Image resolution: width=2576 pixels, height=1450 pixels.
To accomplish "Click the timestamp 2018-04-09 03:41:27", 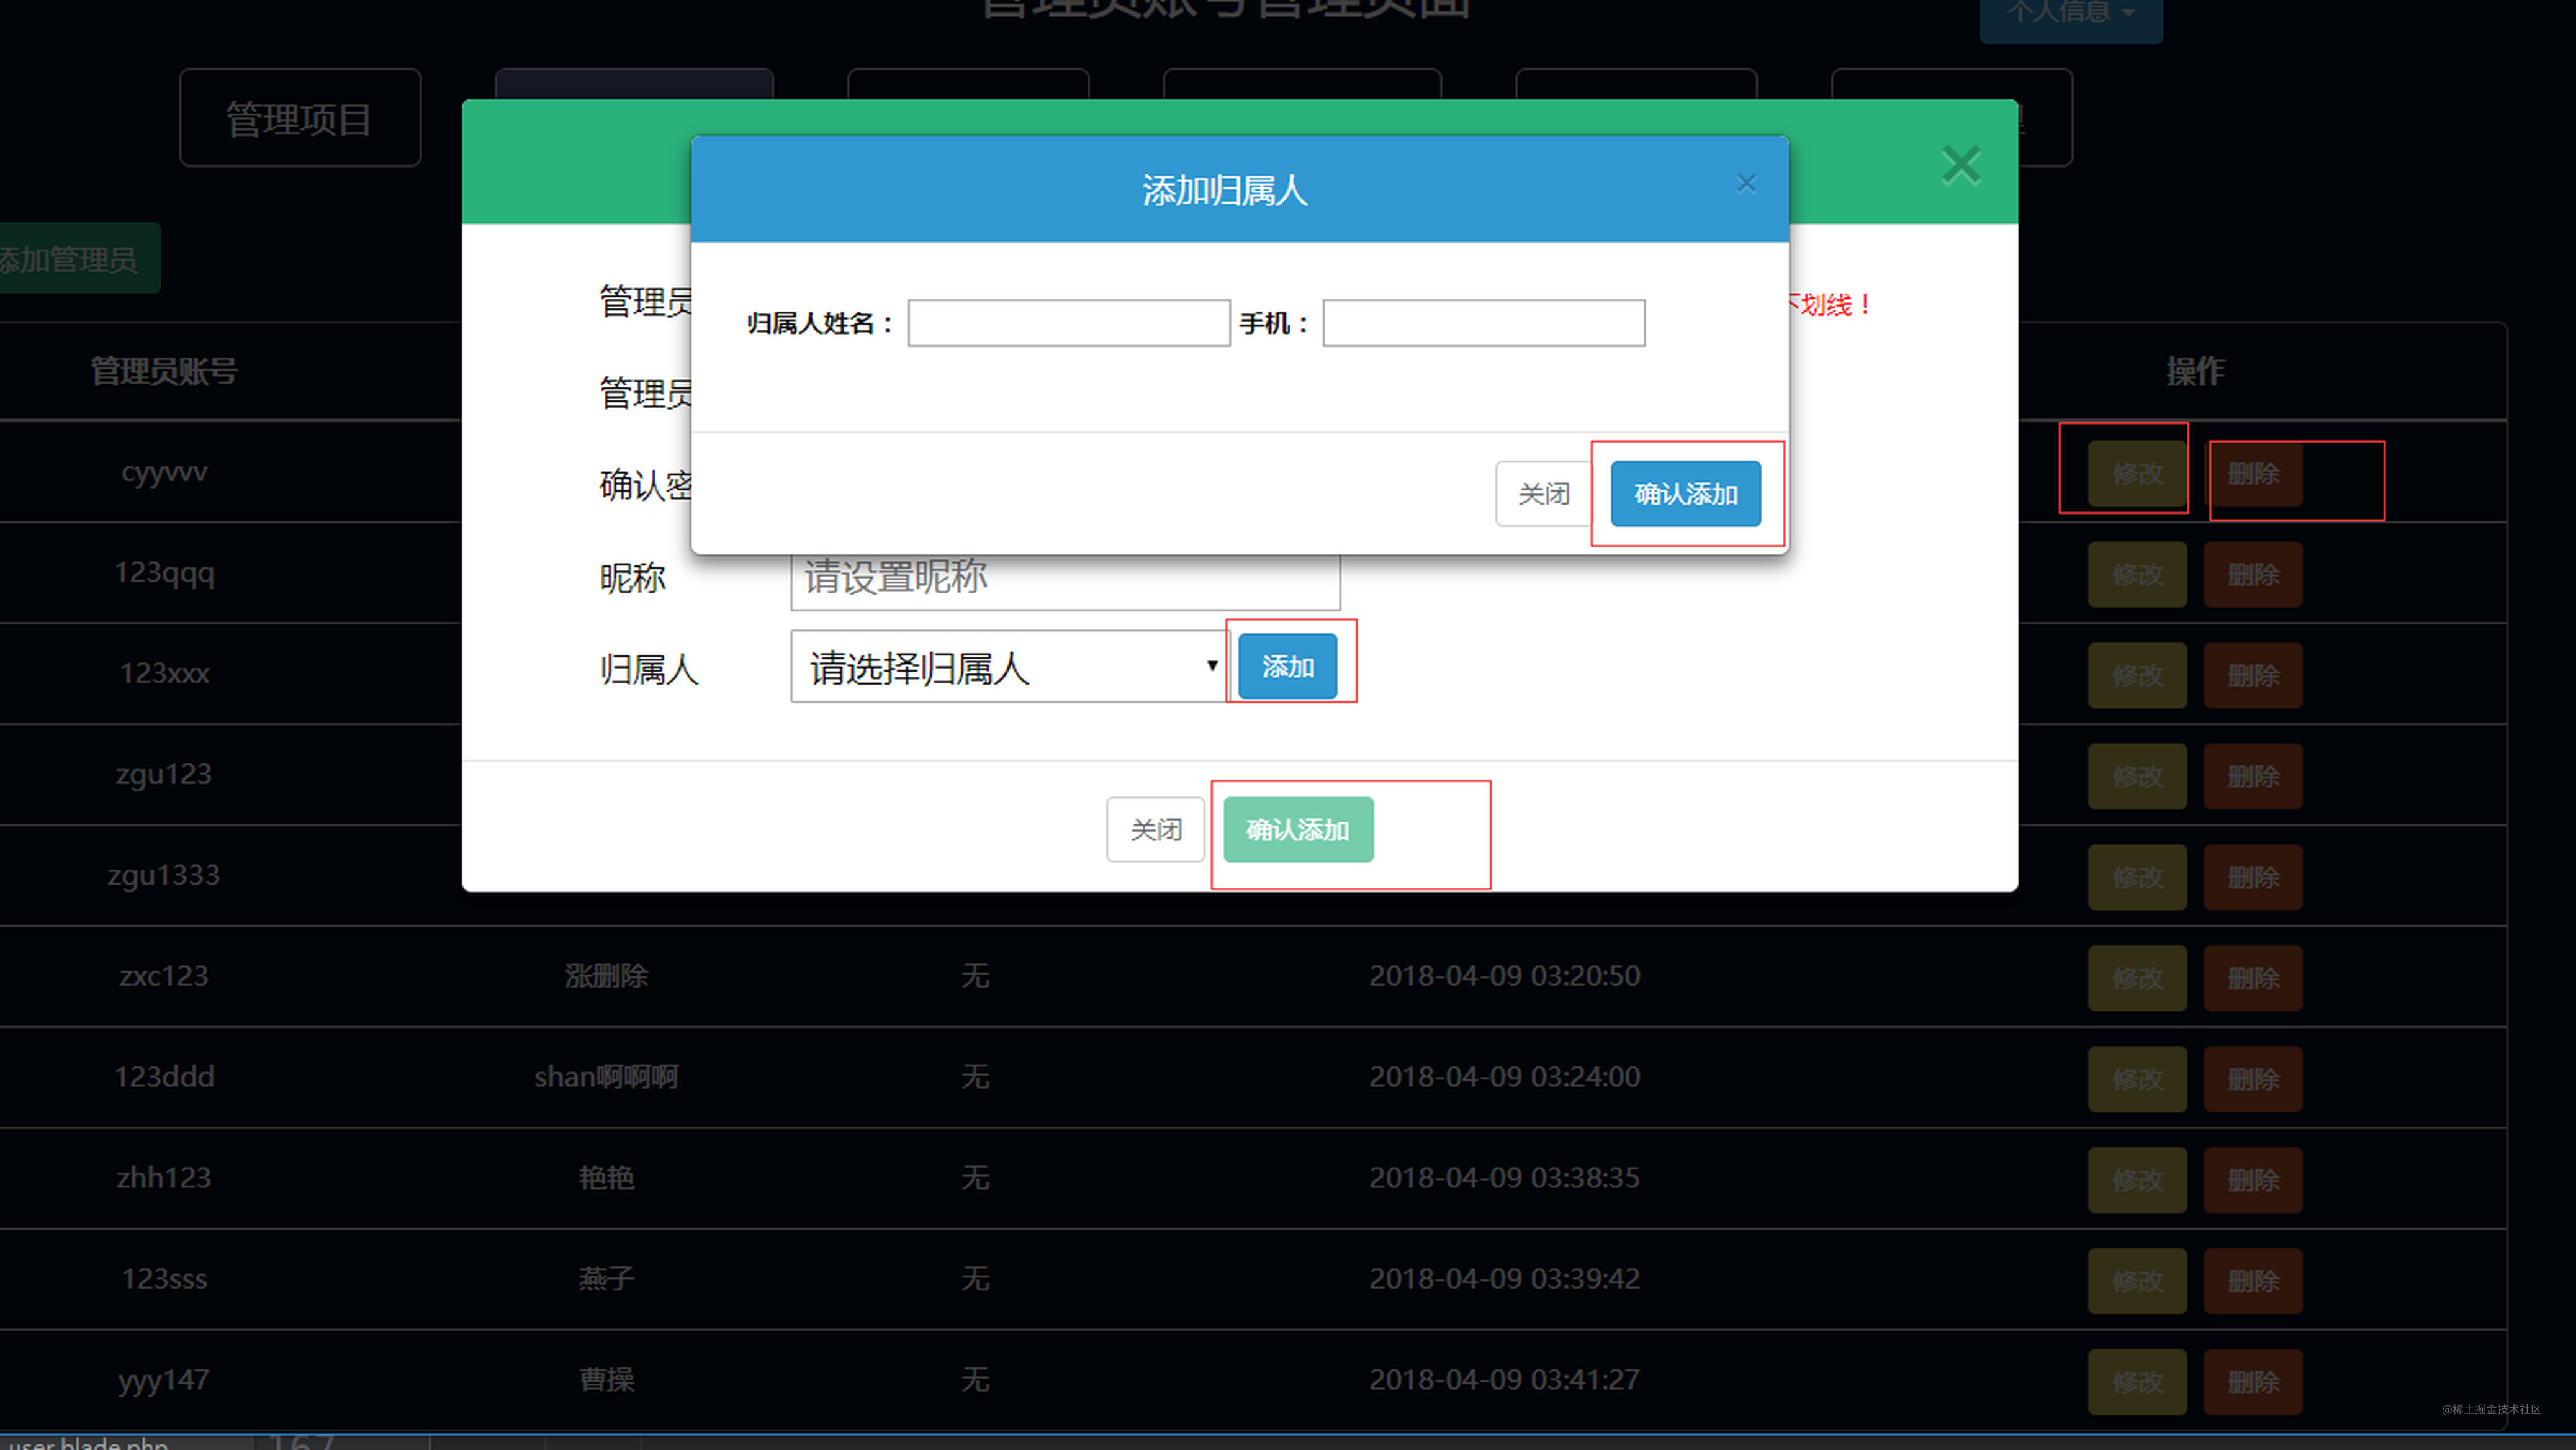I will [1504, 1380].
